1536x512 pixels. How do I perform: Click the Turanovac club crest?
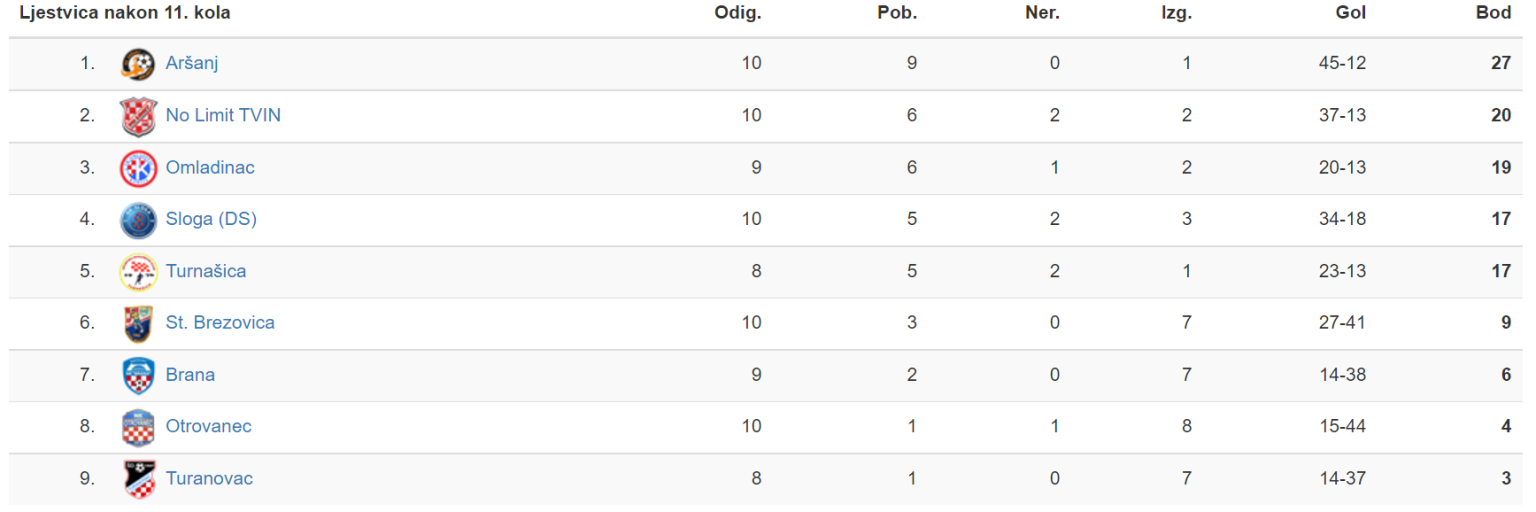click(x=138, y=479)
